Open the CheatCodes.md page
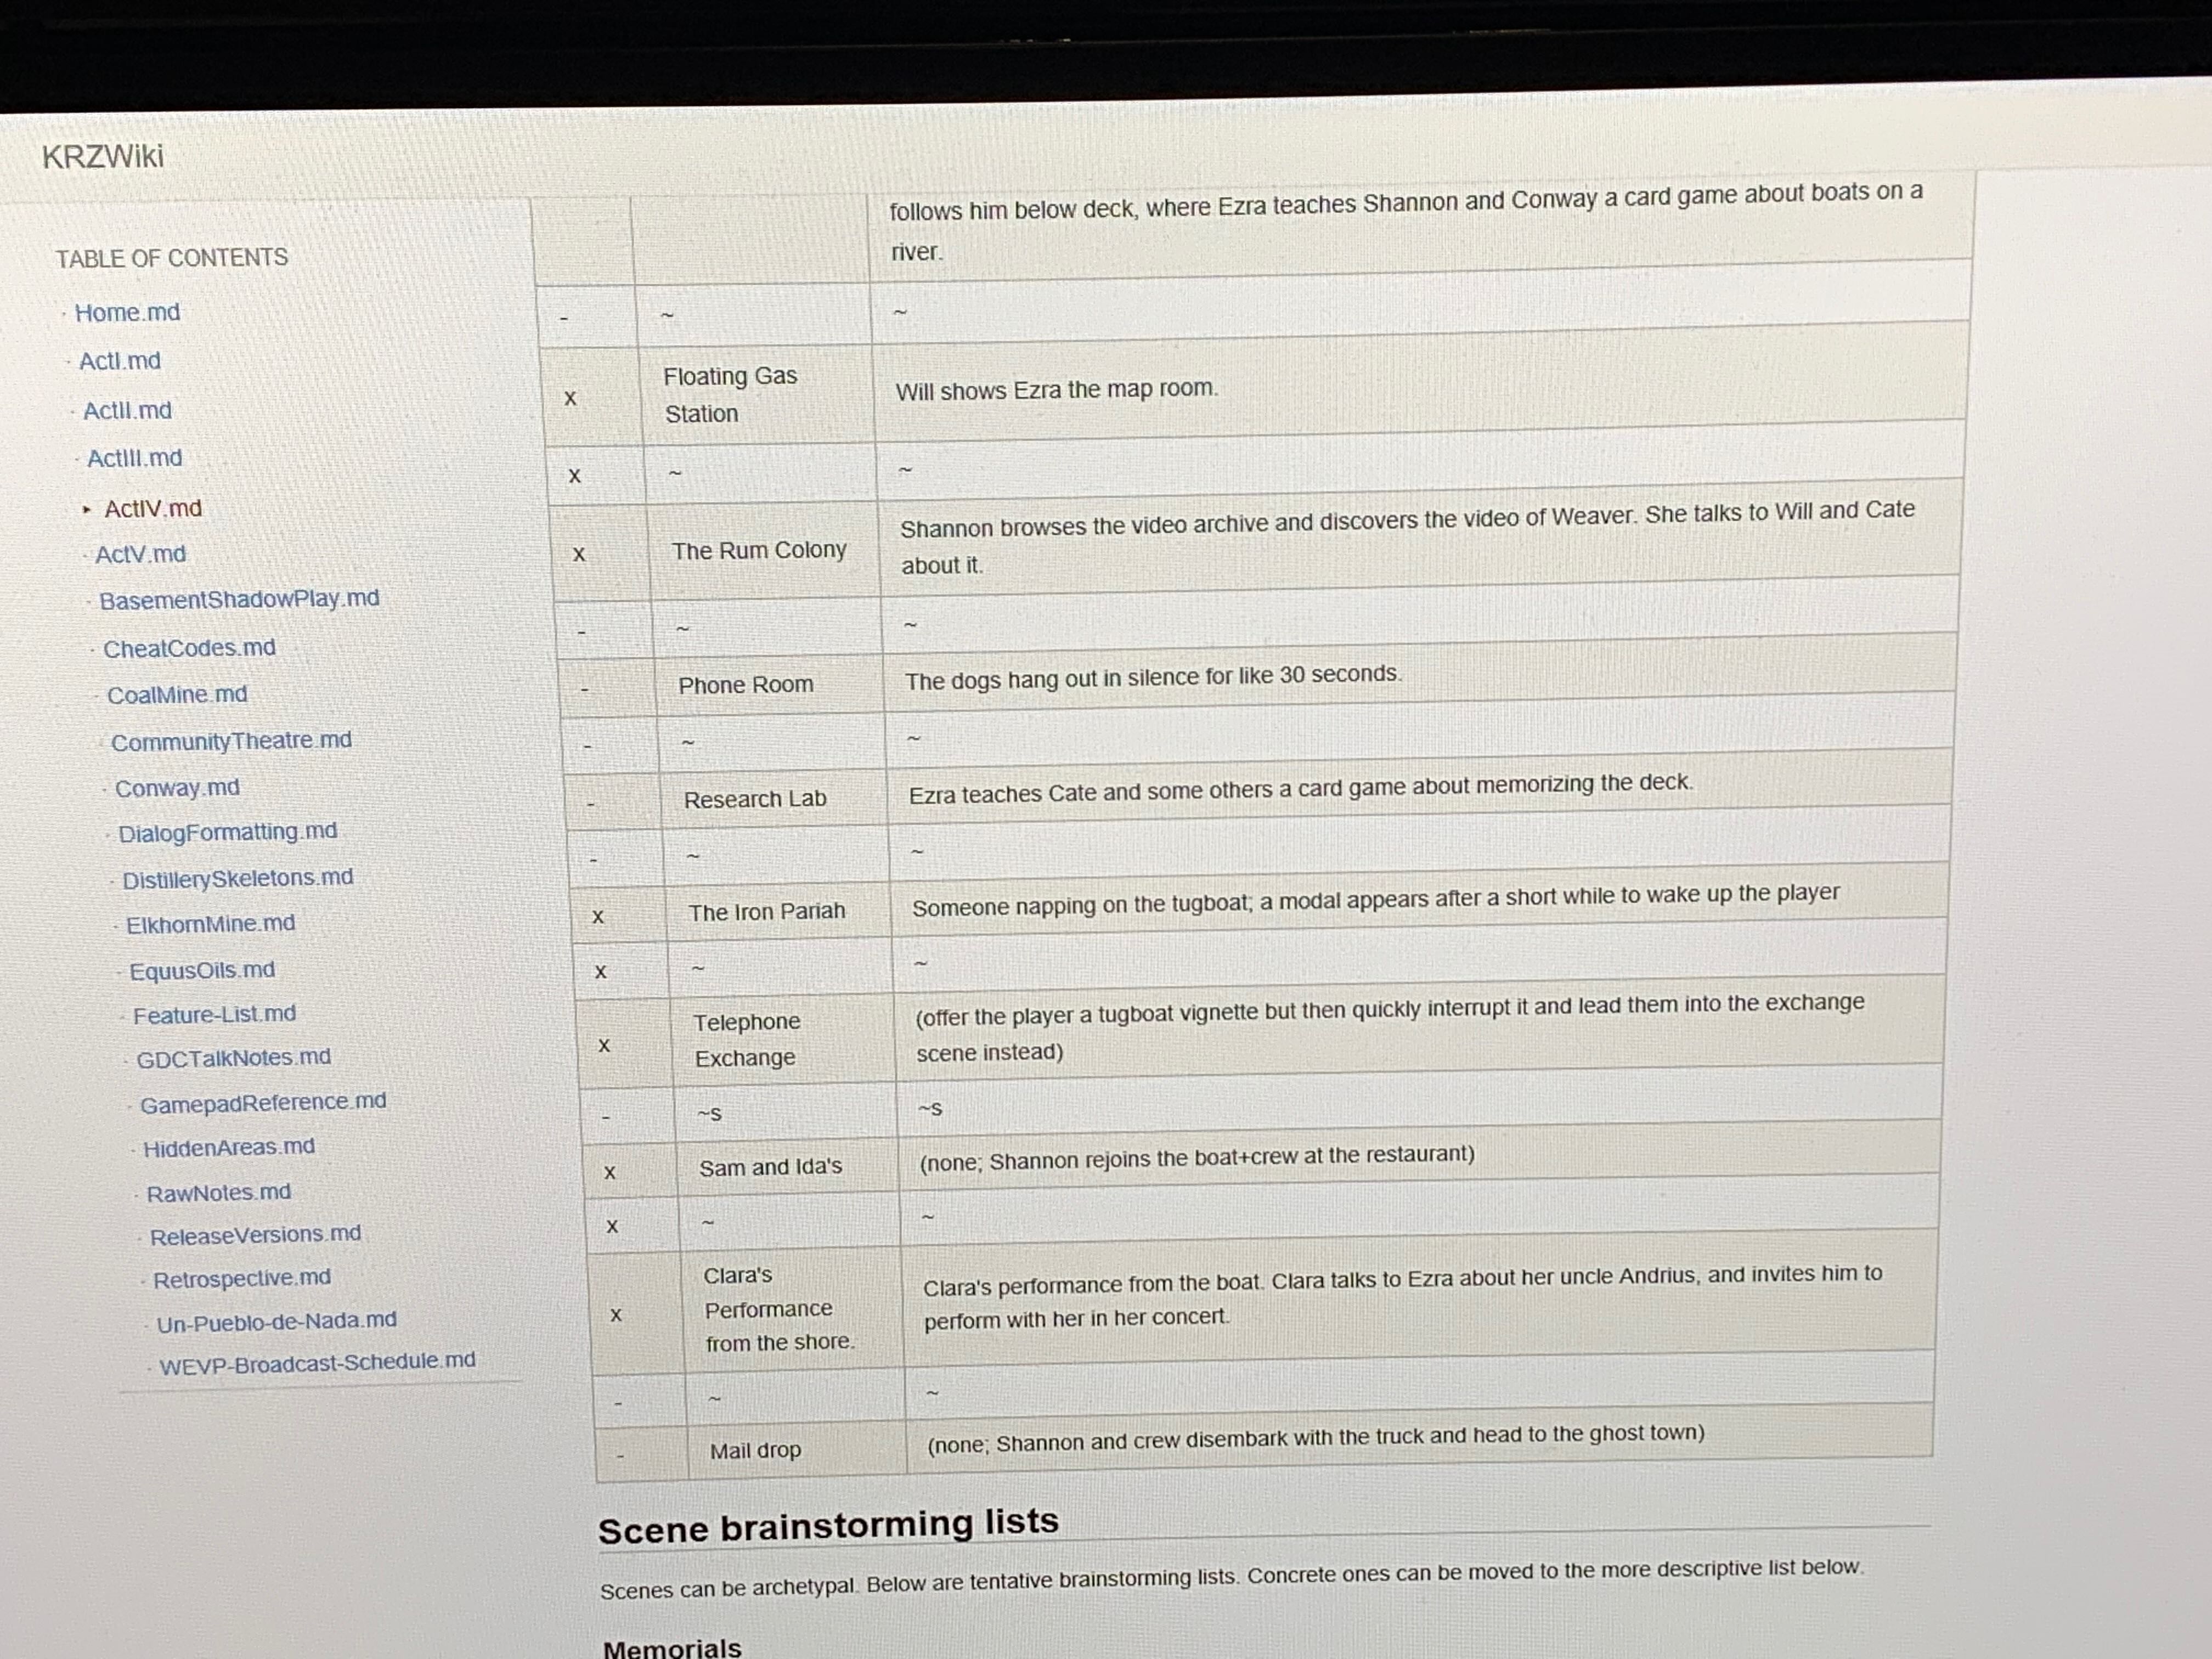 point(189,648)
